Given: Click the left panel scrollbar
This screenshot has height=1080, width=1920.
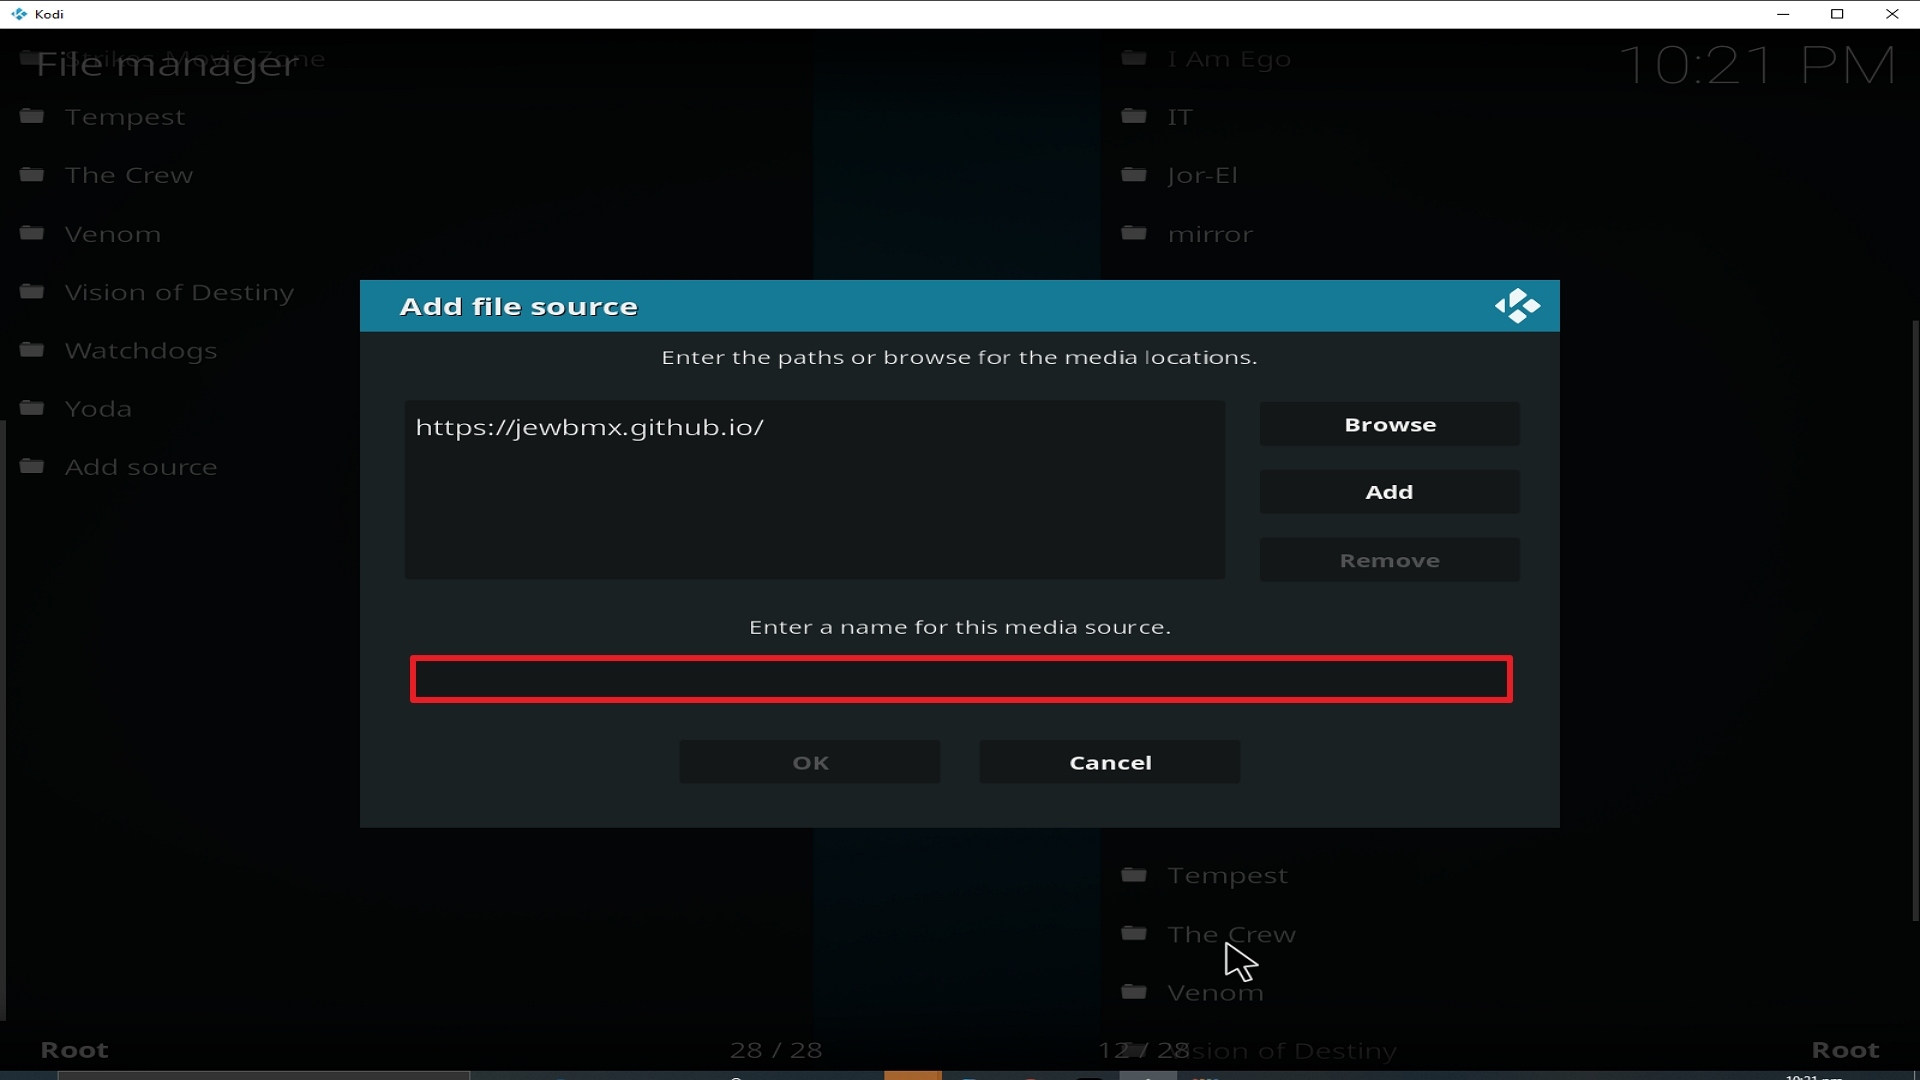Looking at the screenshot, I should point(3,720).
